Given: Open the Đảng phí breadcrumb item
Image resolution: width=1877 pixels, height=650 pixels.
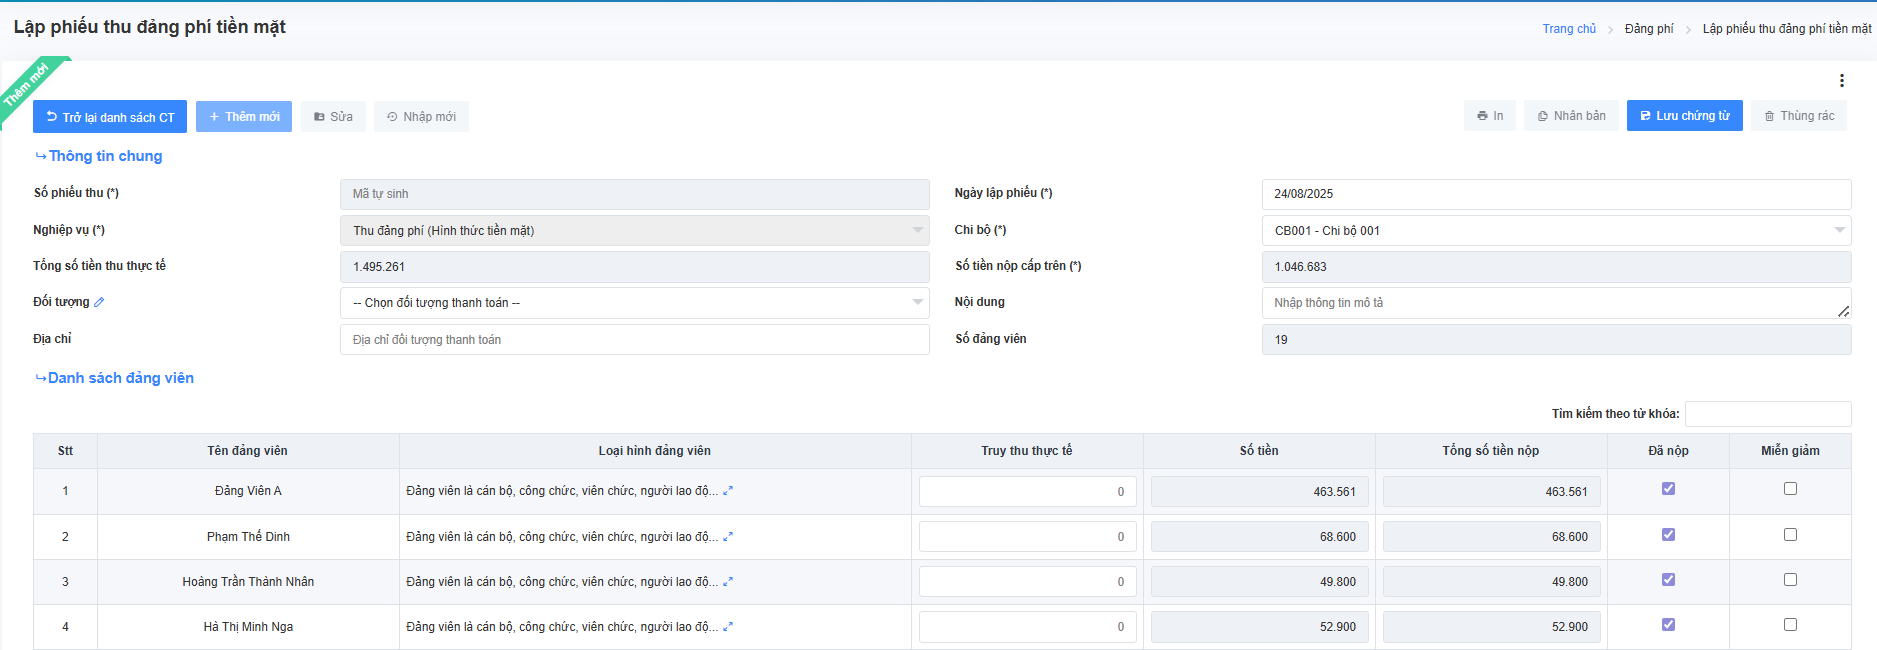Looking at the screenshot, I should point(1648,29).
